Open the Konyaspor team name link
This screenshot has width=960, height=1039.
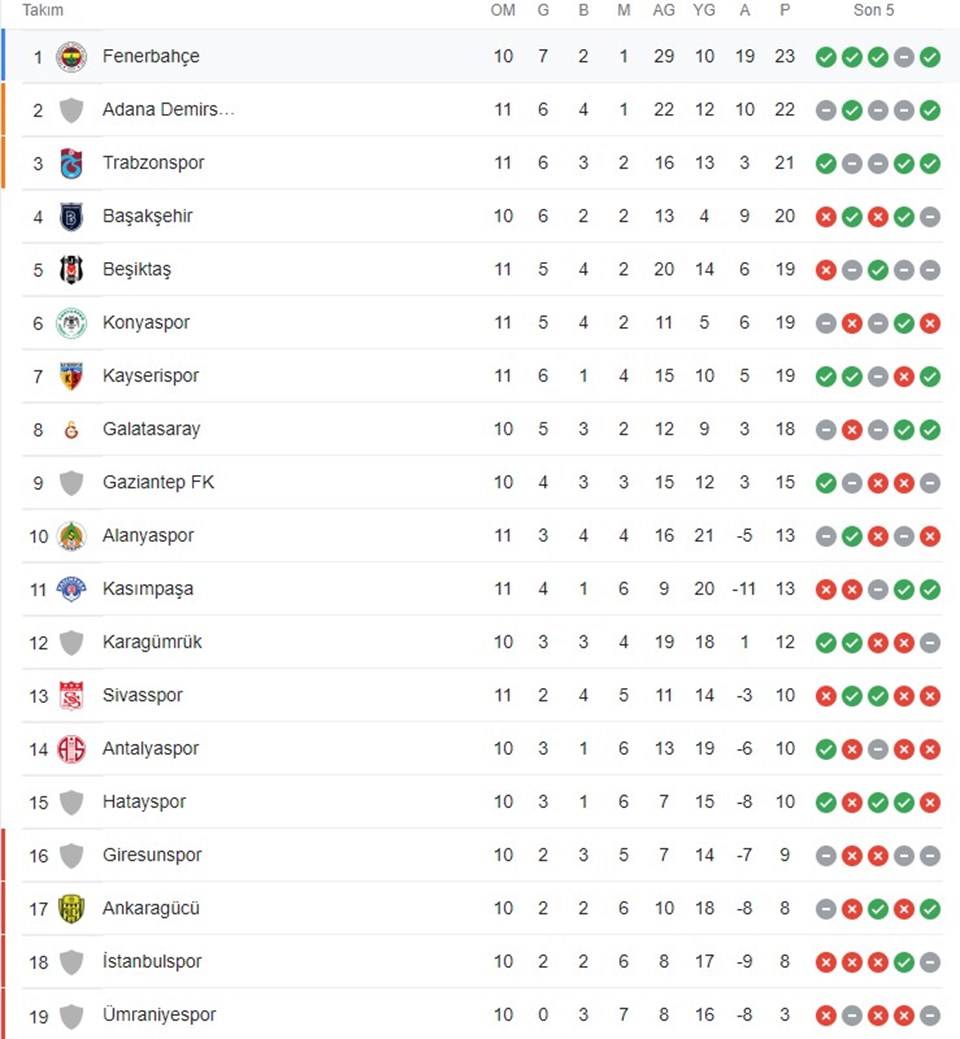click(x=146, y=323)
